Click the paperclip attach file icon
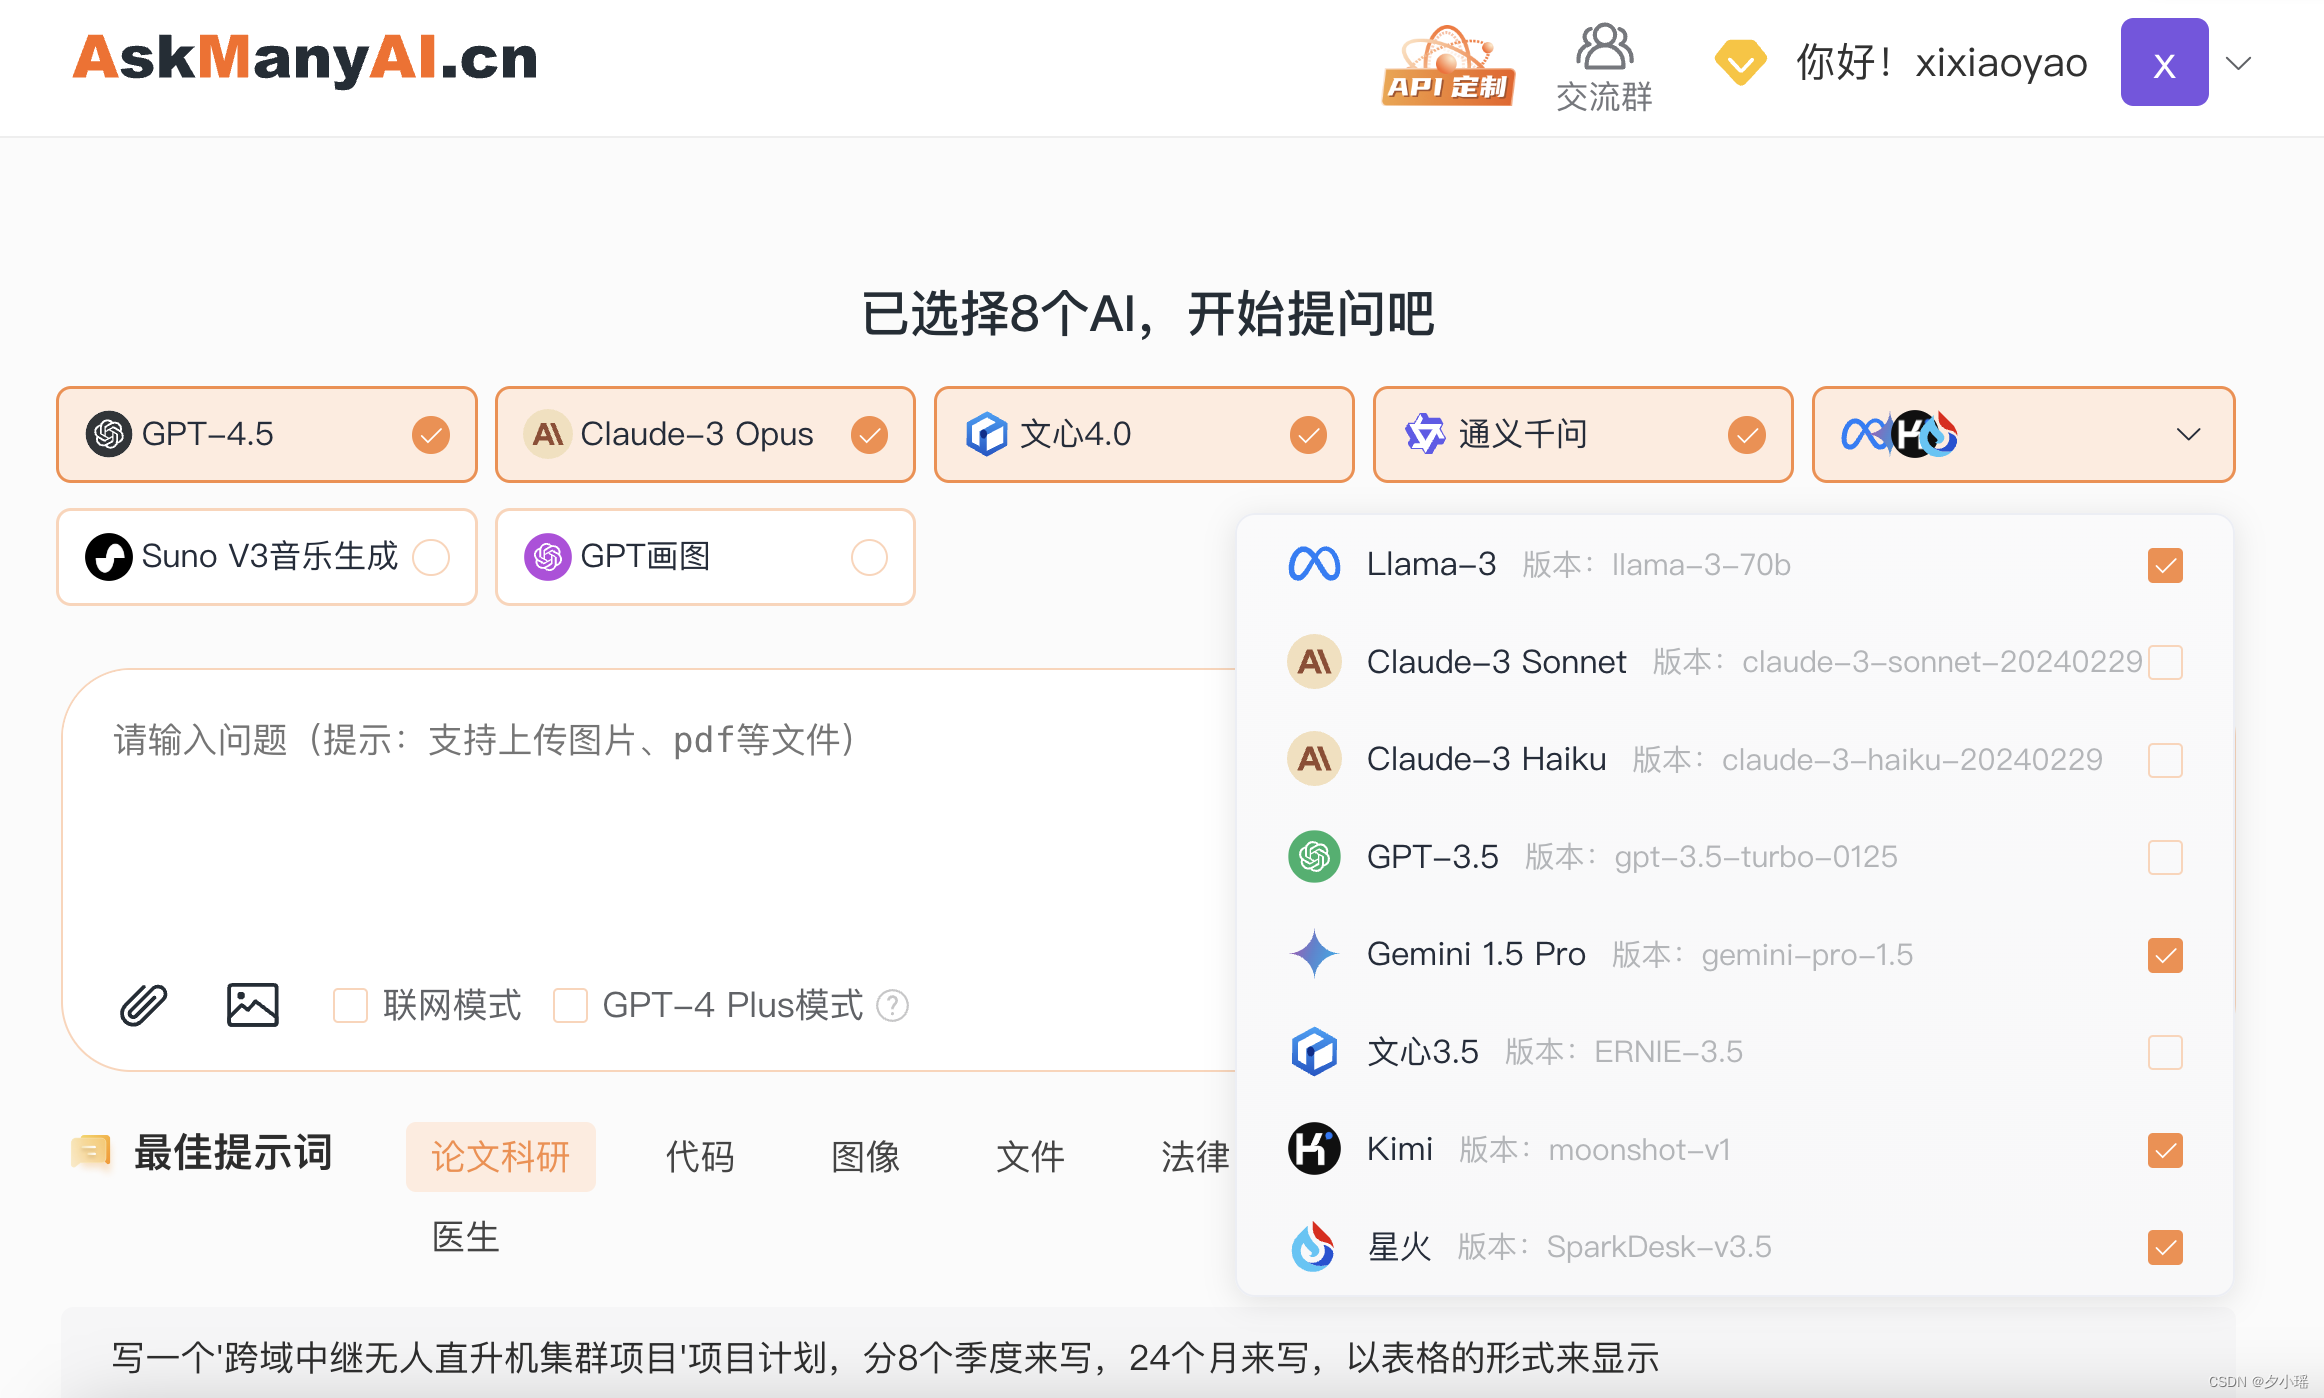 point(144,1005)
